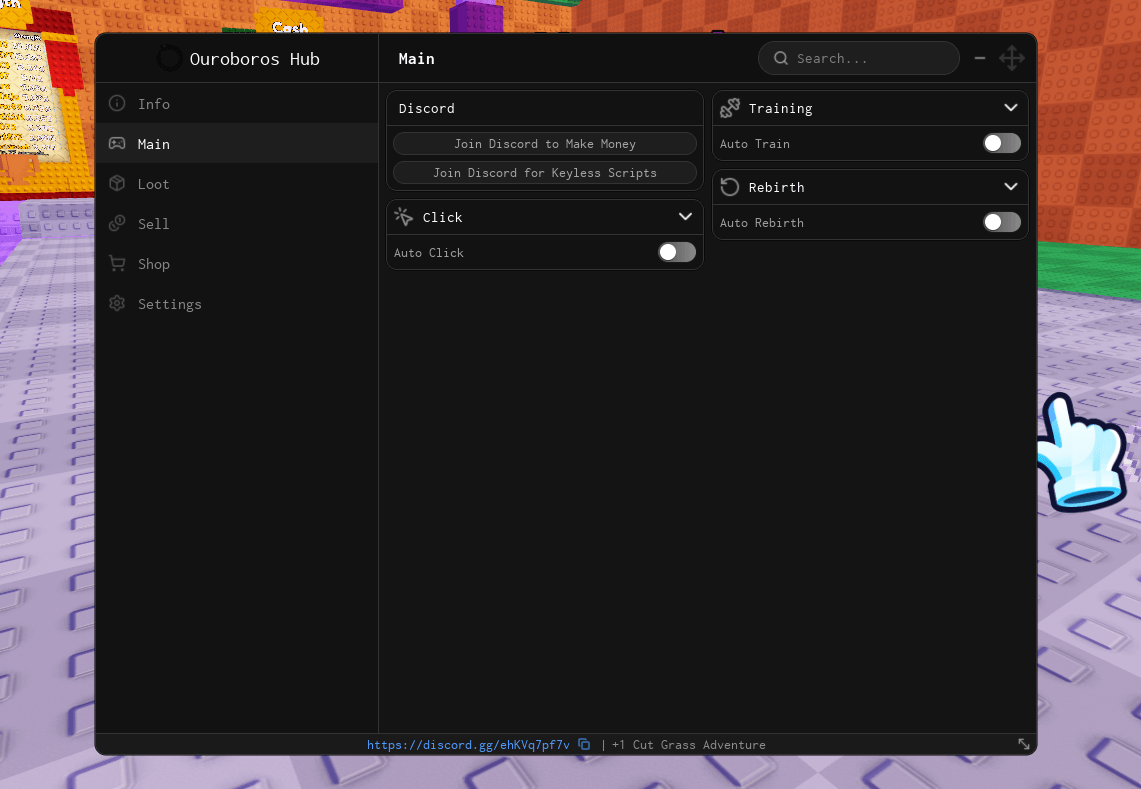
Task: Click the Info circle icon in sidebar
Action: (117, 103)
